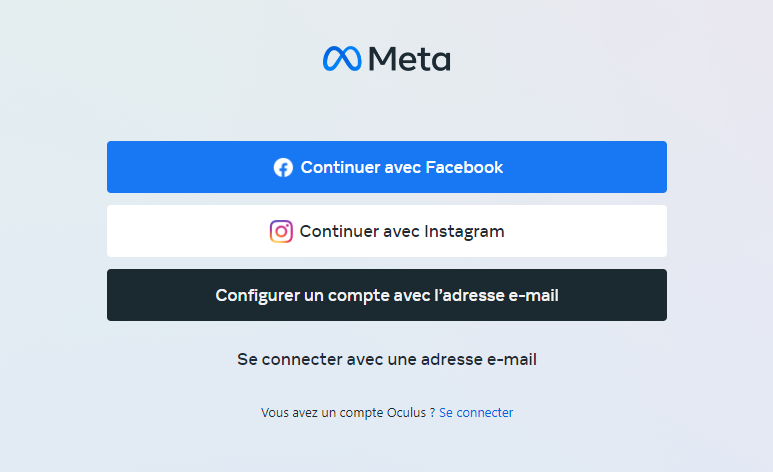Click the Instagram camera icon

tap(281, 231)
